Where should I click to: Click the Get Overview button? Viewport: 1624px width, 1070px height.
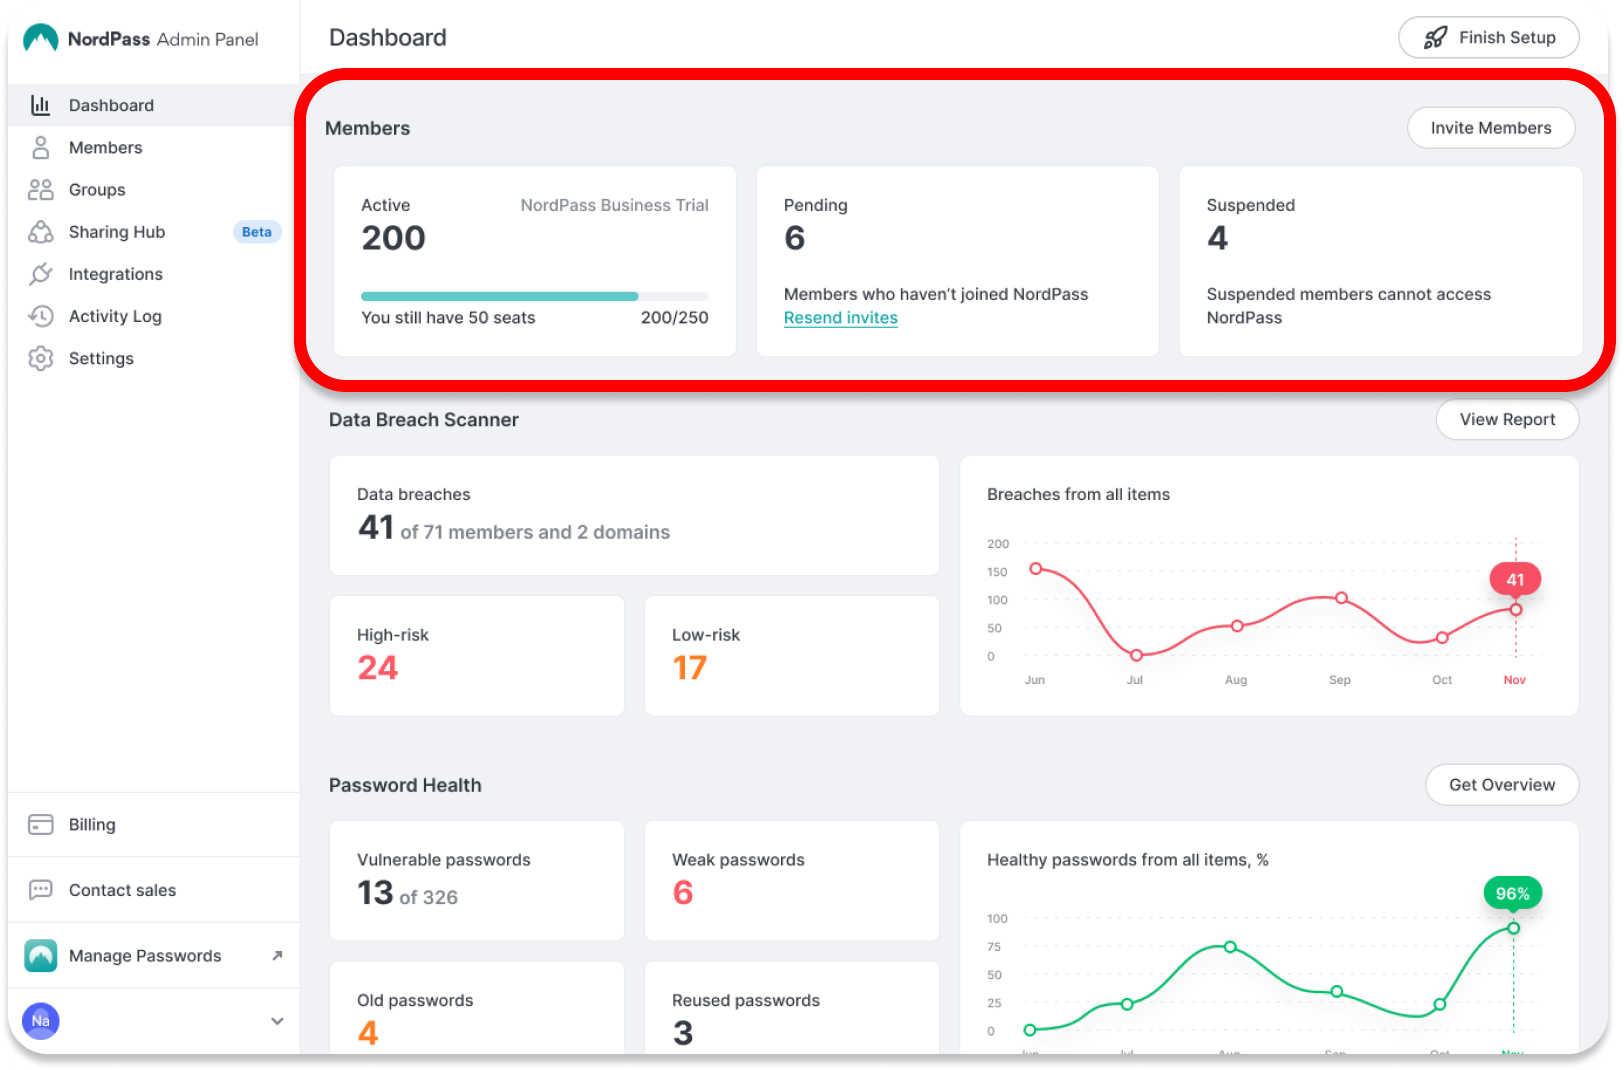(x=1502, y=785)
